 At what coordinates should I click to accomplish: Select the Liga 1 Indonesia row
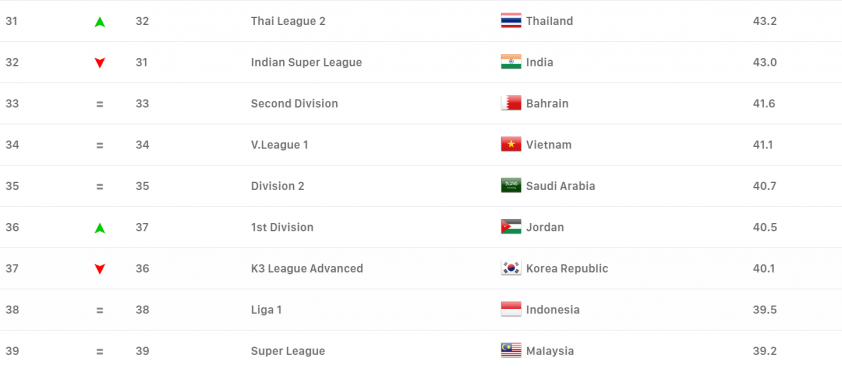[x=421, y=310]
